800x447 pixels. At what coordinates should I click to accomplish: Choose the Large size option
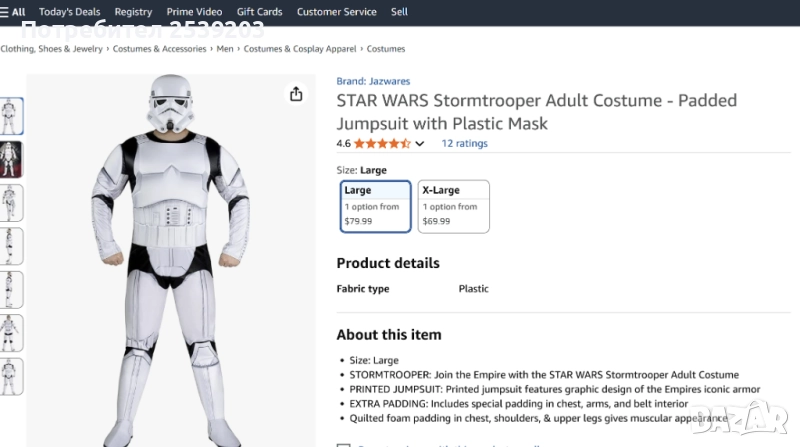click(x=375, y=205)
